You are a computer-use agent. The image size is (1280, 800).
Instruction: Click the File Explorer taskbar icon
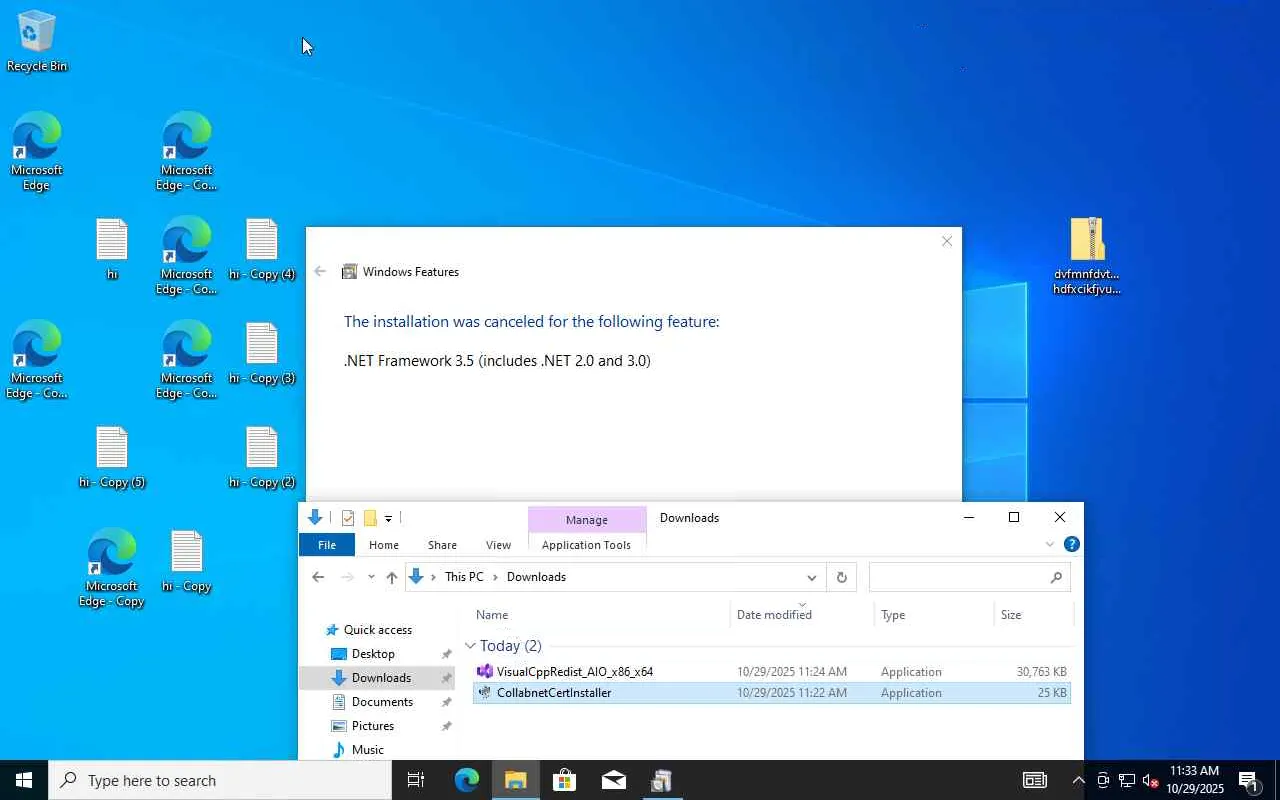(x=515, y=780)
